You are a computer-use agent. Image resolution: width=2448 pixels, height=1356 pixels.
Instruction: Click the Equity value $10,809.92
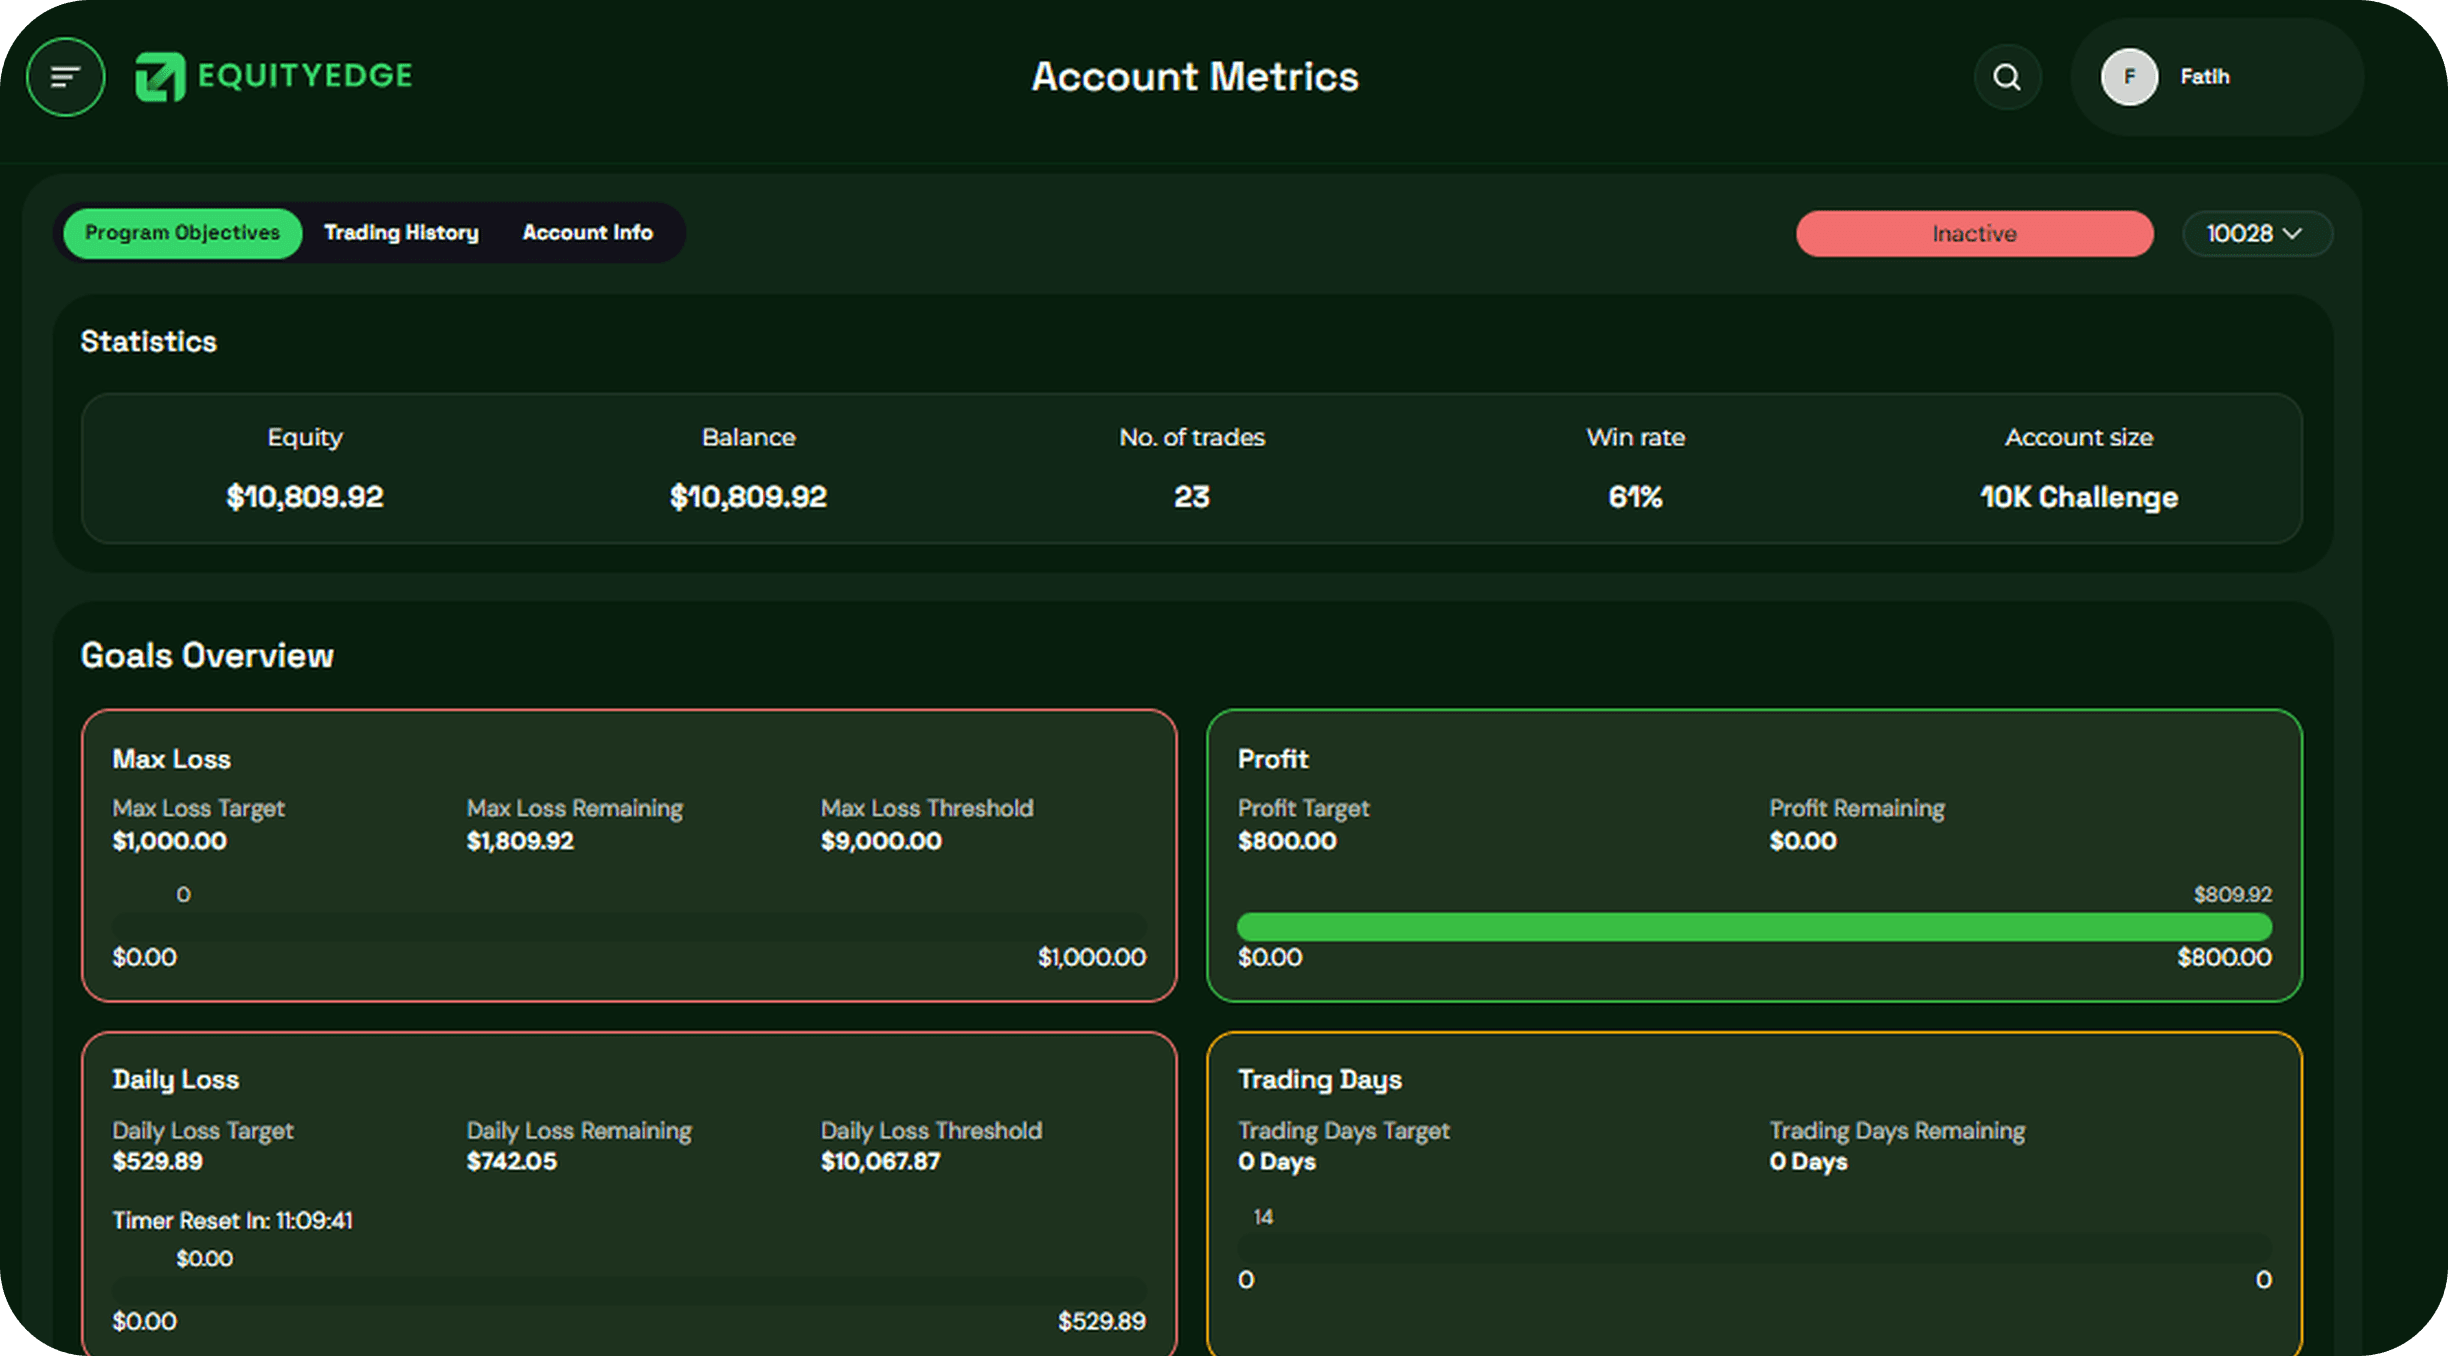click(x=305, y=497)
